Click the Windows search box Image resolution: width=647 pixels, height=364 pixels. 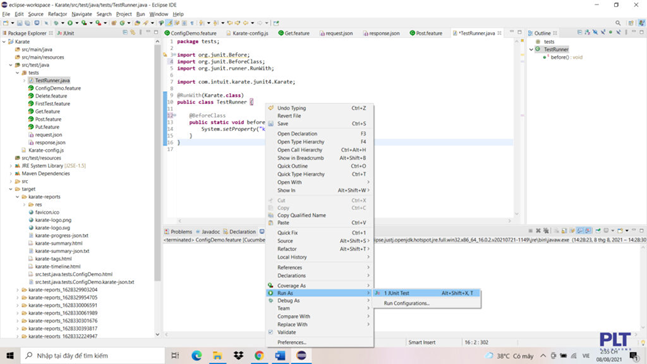(93, 355)
